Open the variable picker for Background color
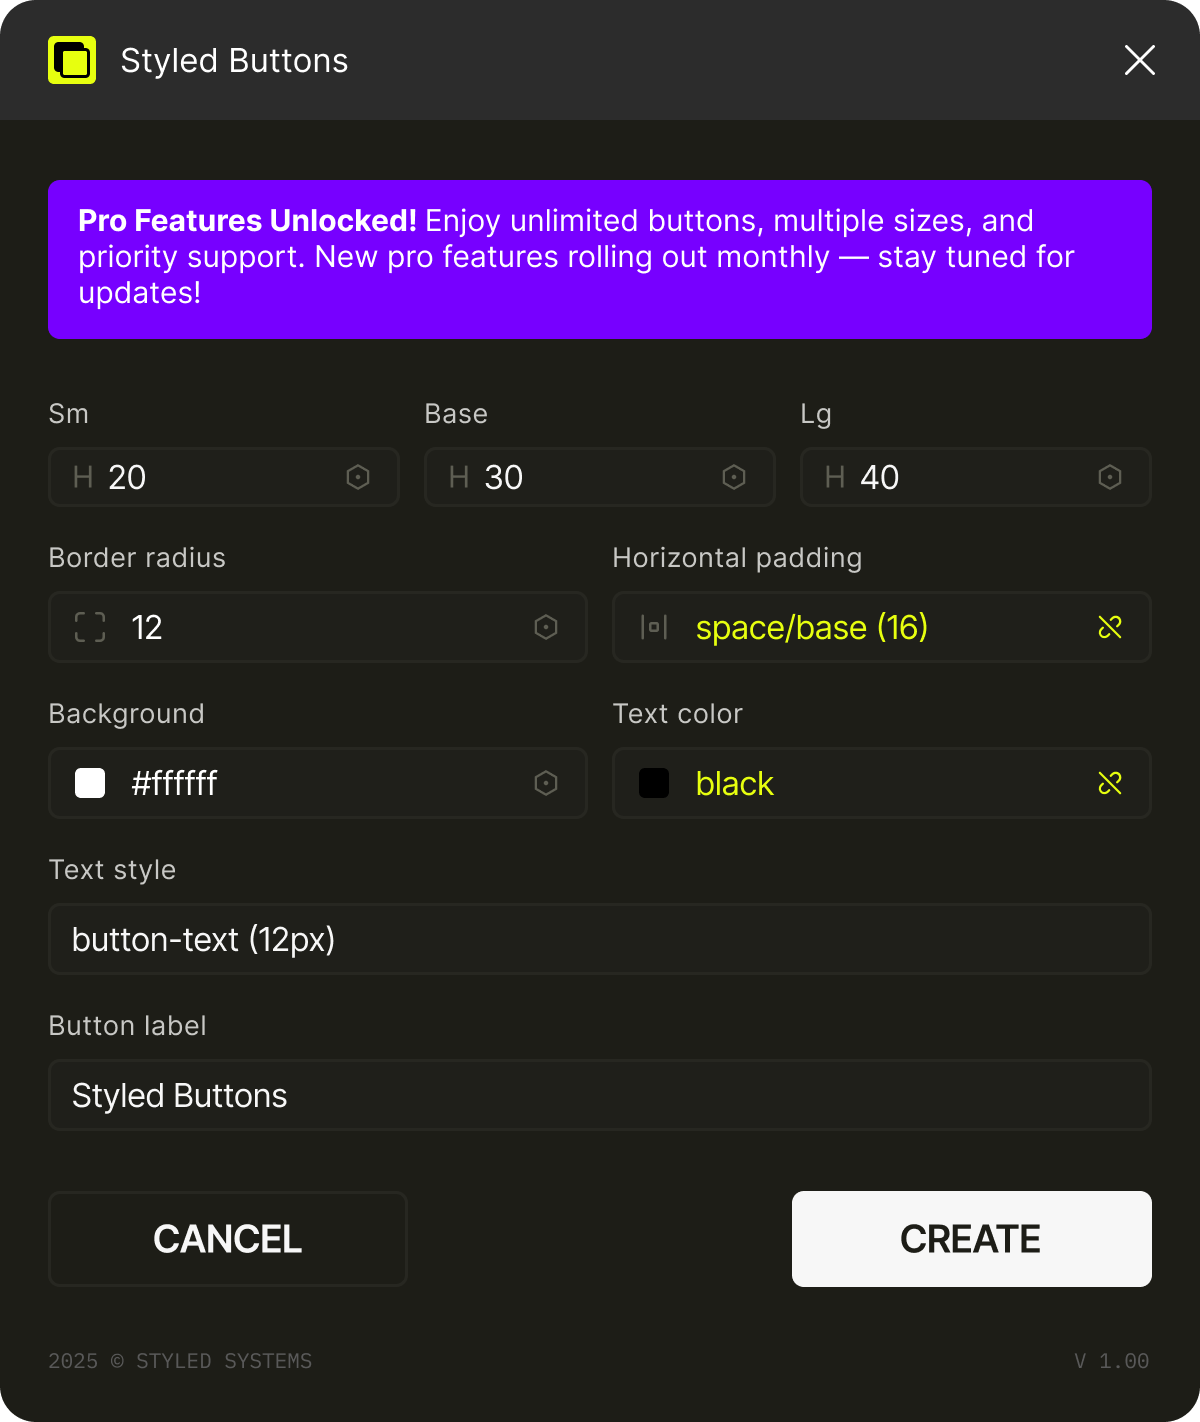1200x1422 pixels. [545, 783]
